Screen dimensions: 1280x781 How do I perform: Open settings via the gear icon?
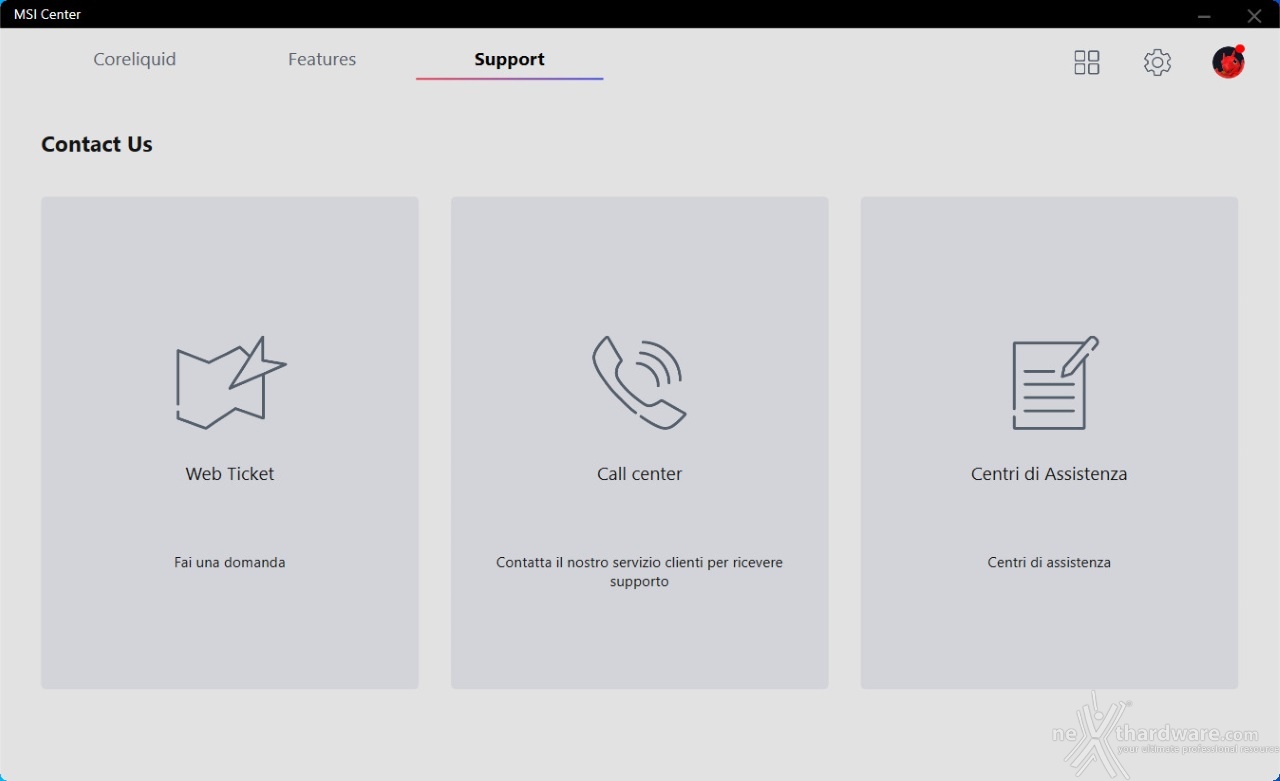[1157, 62]
